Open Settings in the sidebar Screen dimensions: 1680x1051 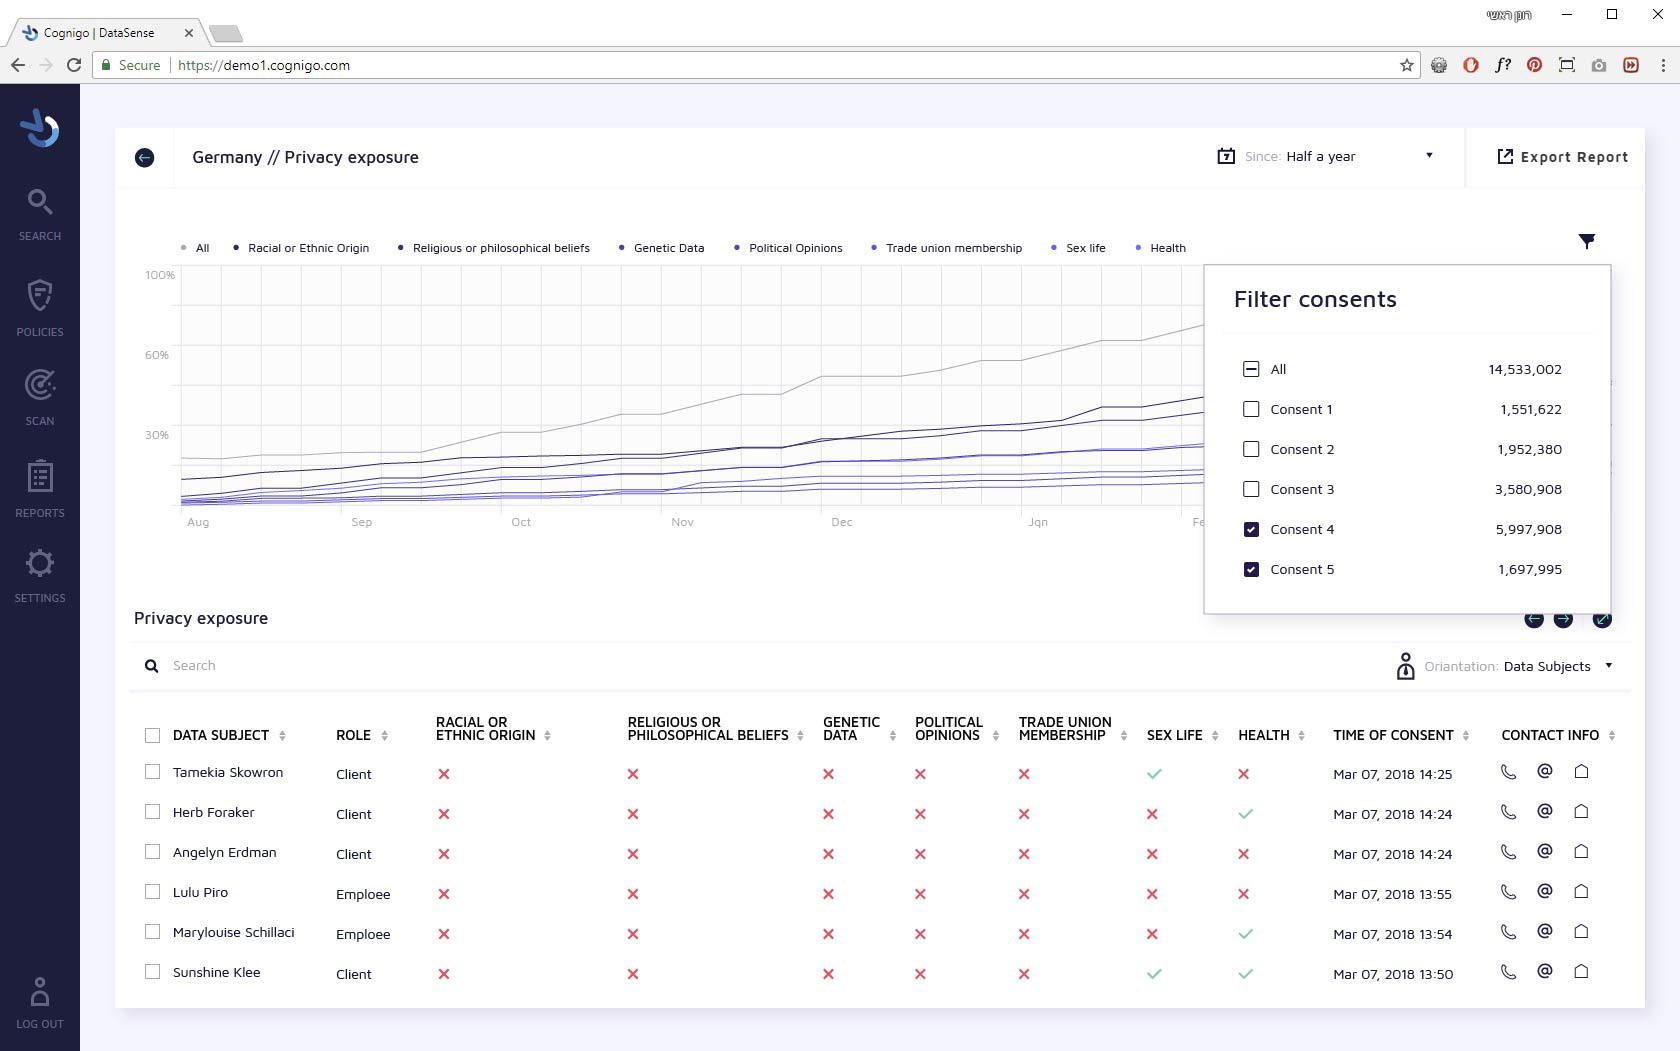coord(40,575)
